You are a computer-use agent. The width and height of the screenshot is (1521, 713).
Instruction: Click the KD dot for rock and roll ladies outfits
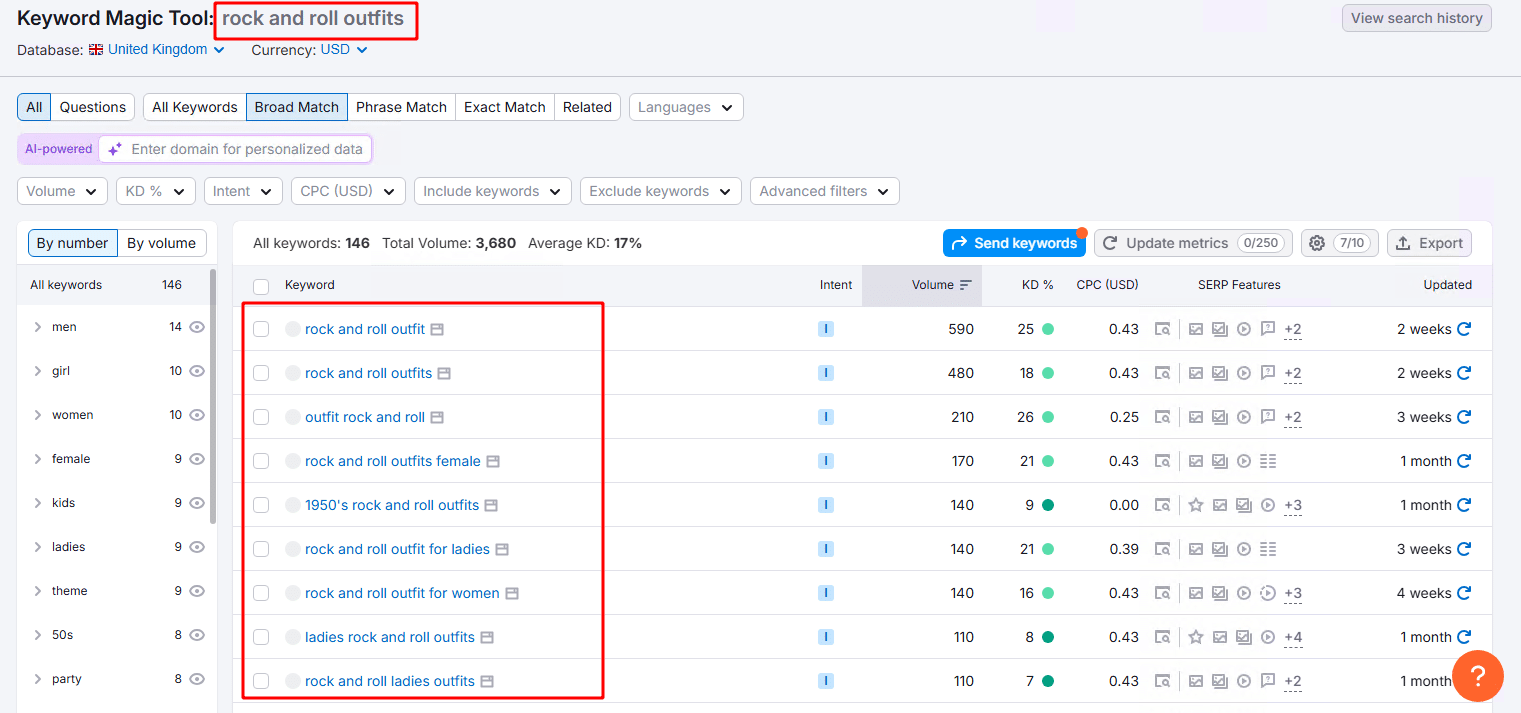[1048, 681]
